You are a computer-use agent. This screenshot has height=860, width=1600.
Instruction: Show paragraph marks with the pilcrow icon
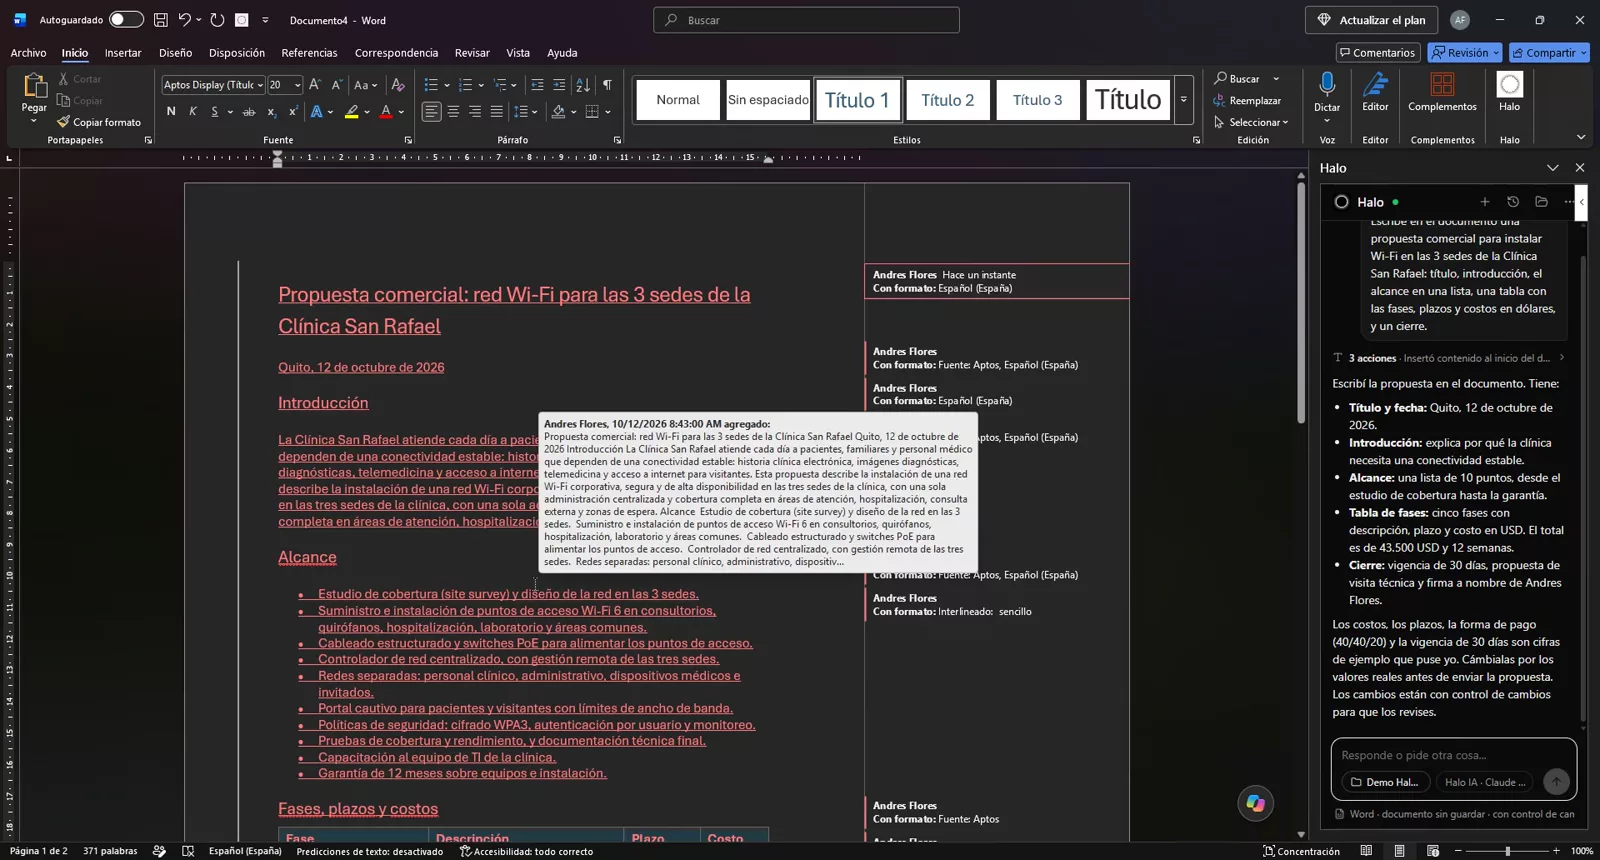(x=607, y=85)
